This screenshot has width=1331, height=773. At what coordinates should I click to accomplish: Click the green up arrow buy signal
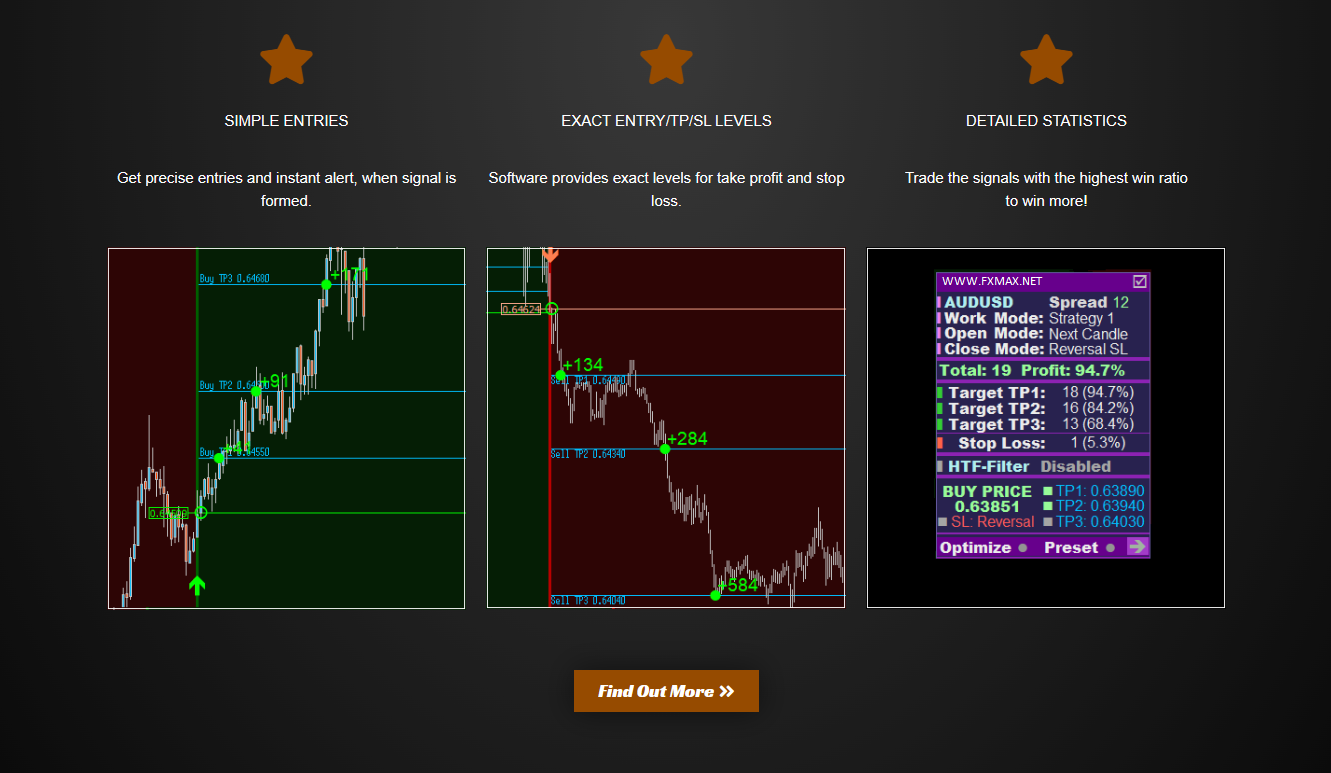click(x=197, y=585)
